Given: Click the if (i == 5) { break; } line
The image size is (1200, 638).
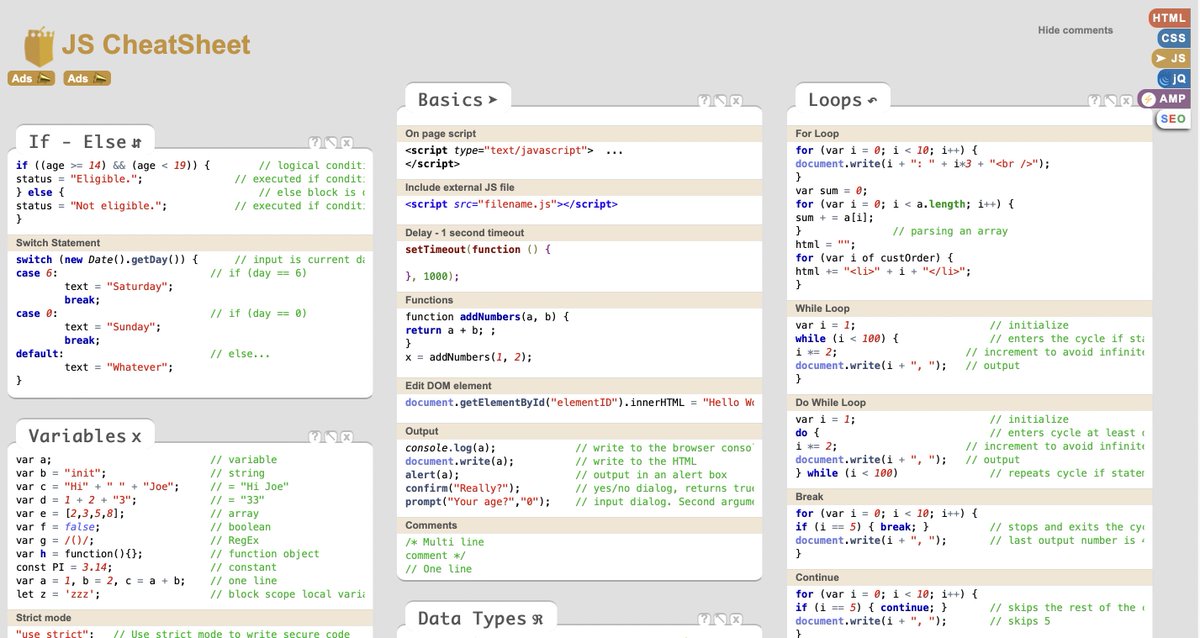Looking at the screenshot, I should (863, 527).
